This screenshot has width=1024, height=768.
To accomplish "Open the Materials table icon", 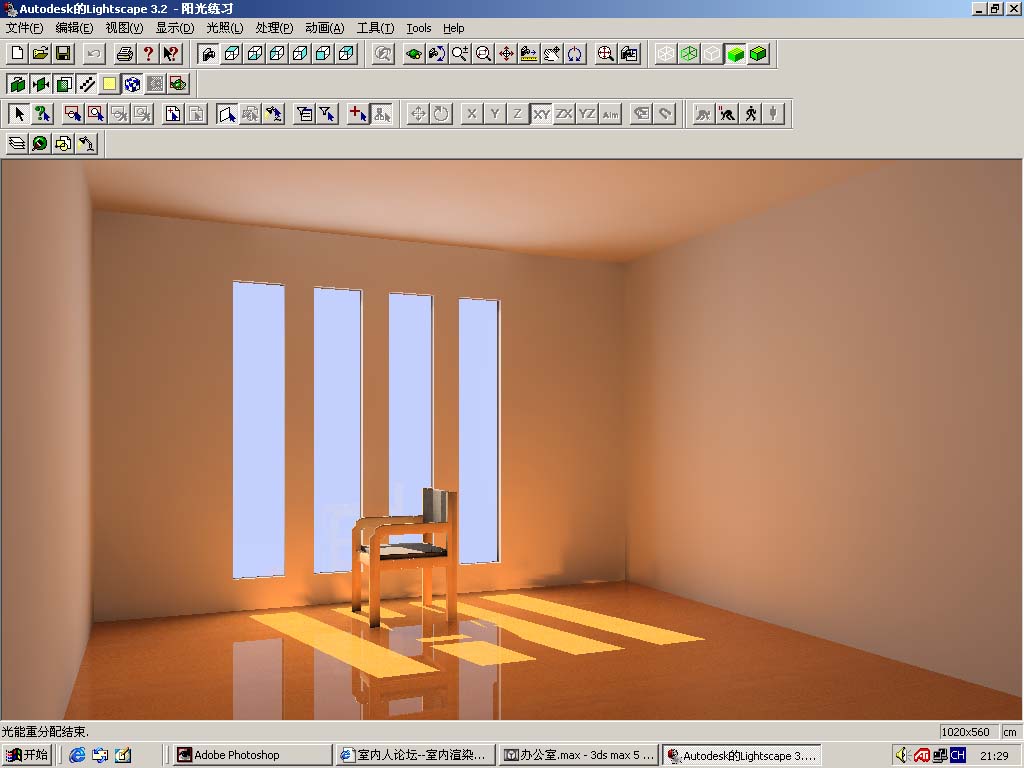I will [x=40, y=144].
